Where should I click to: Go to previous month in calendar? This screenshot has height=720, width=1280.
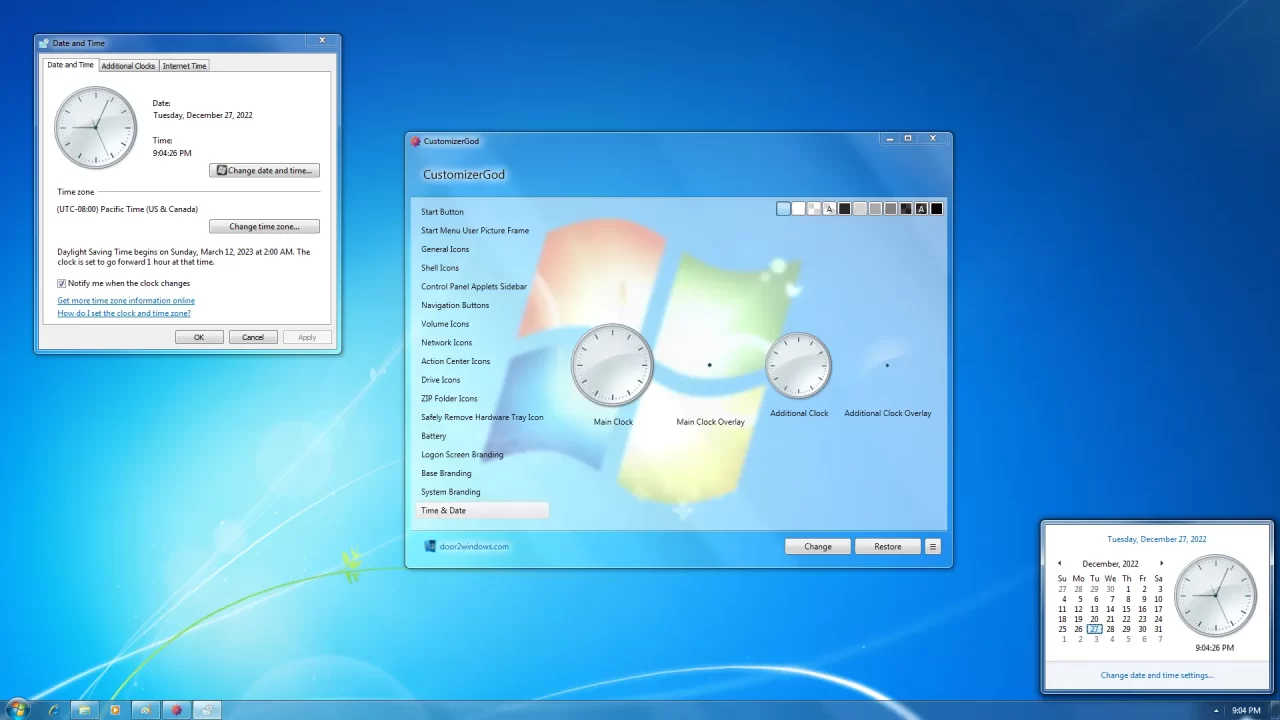pyautogui.click(x=1060, y=564)
